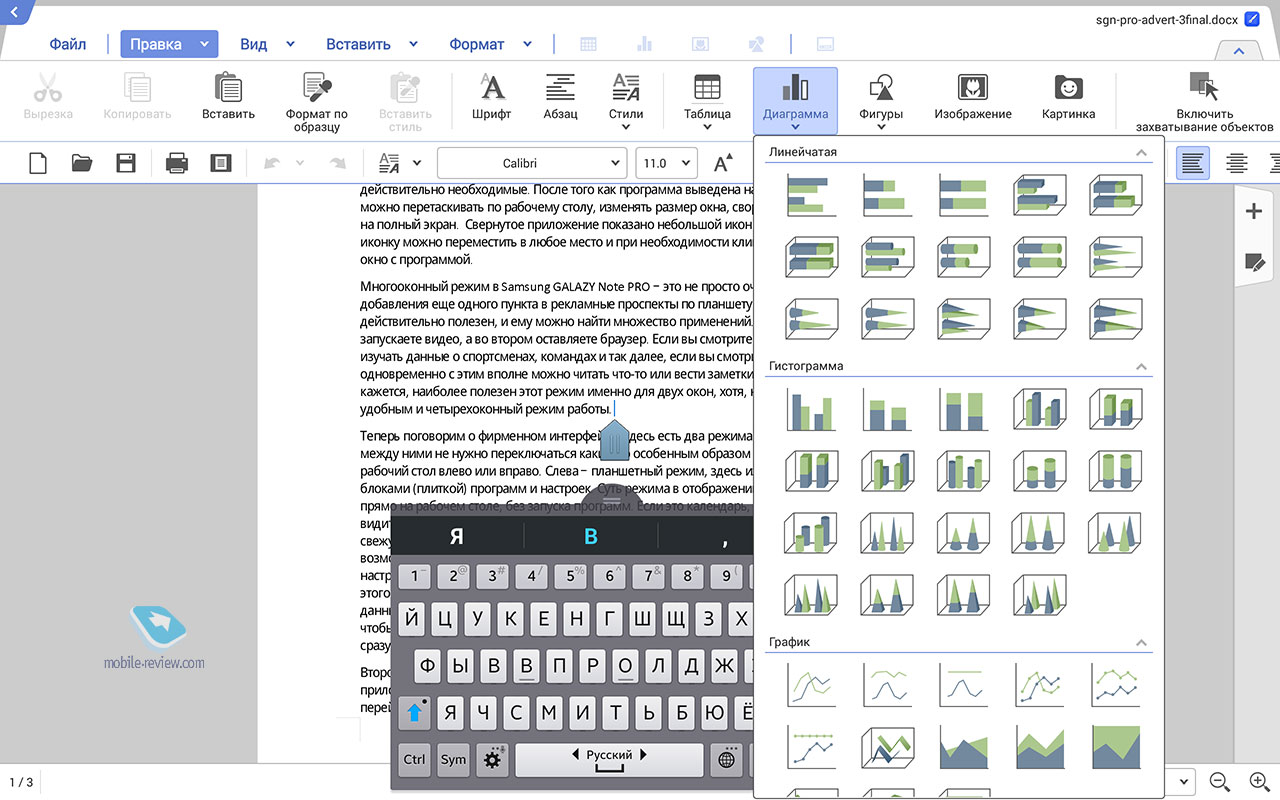The height and width of the screenshot is (800, 1280).
Task: Click the greyed chart icon in menu bar
Action: tap(644, 44)
